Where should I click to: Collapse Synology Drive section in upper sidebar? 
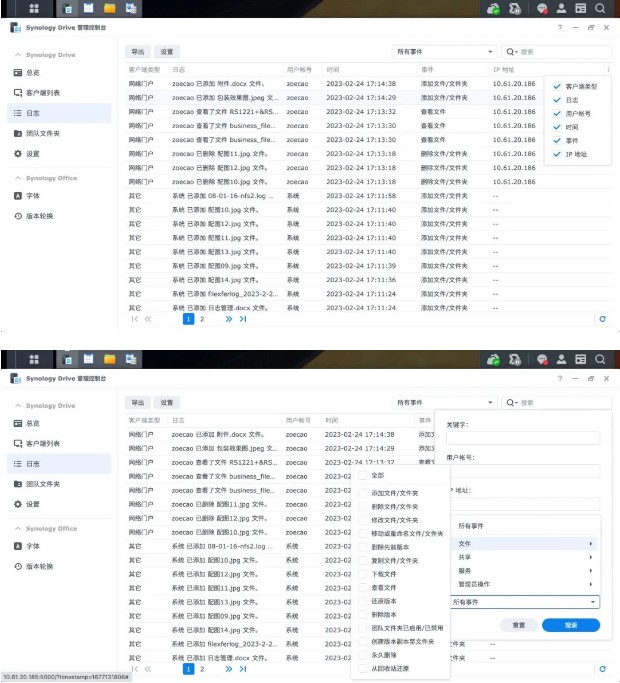point(18,55)
